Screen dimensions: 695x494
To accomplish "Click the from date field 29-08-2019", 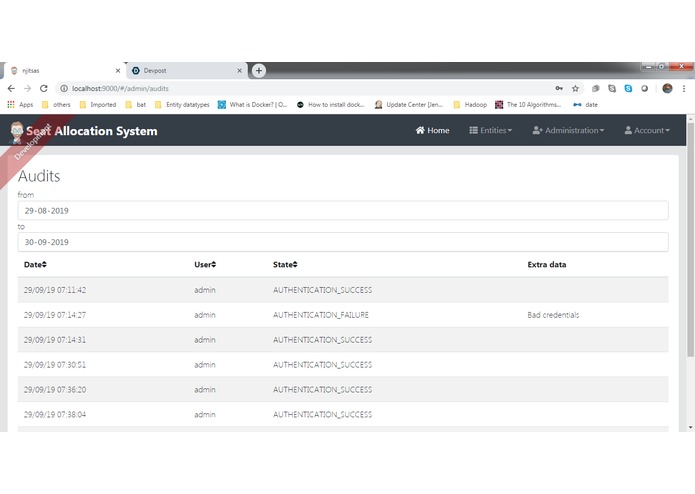I will [x=343, y=210].
